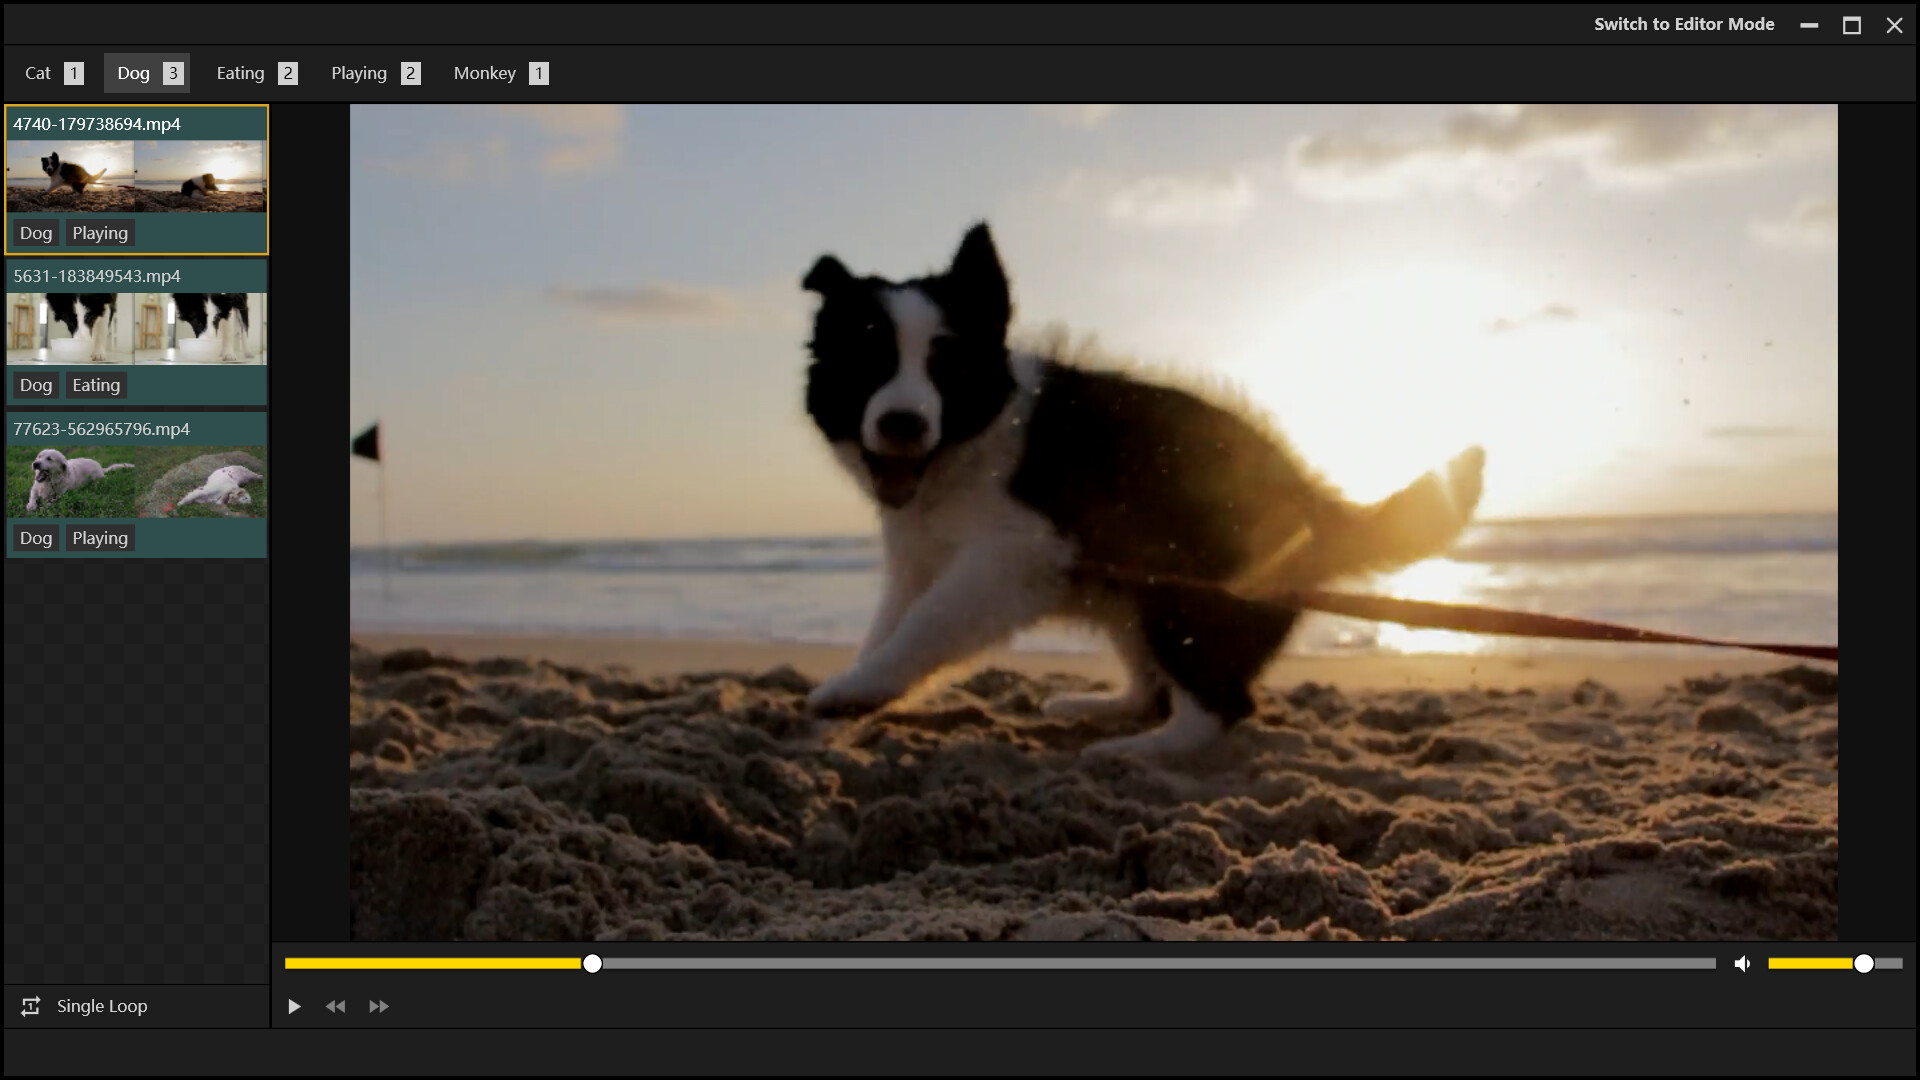Select the Monkey tag tab

tap(500, 73)
